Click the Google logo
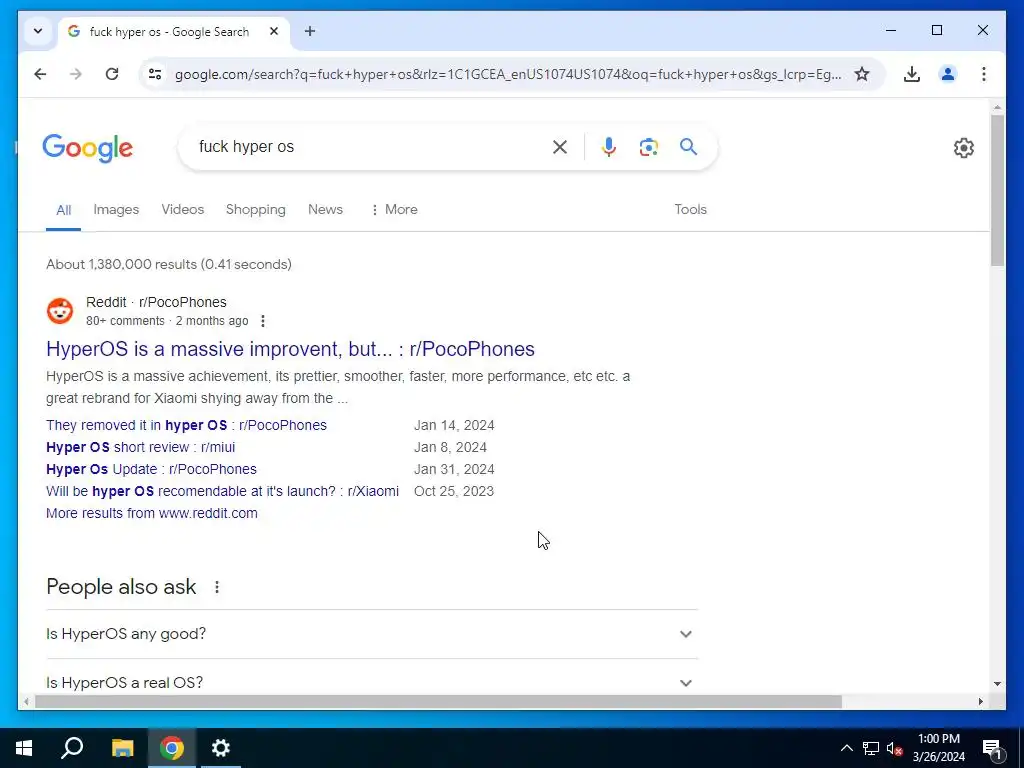Image resolution: width=1024 pixels, height=768 pixels. 88,149
